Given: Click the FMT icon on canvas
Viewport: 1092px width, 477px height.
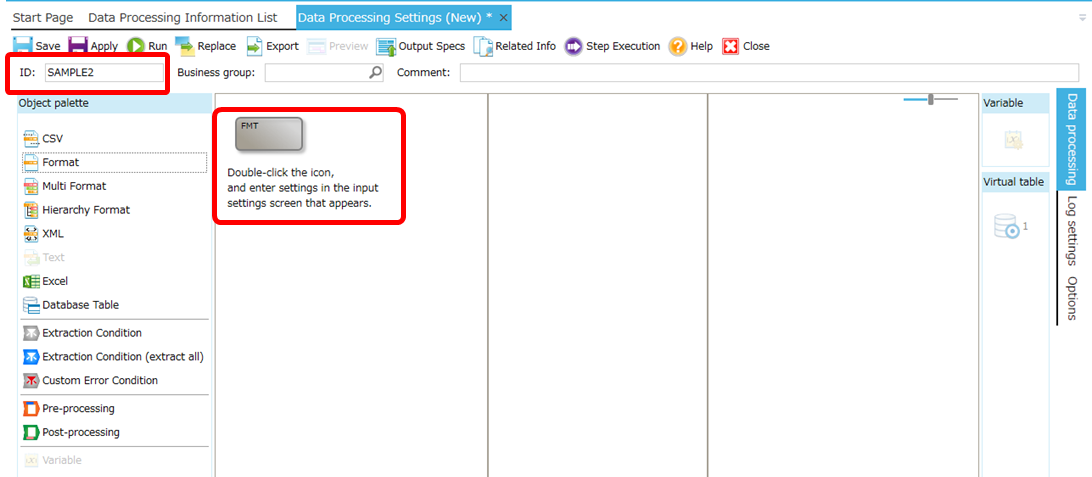Looking at the screenshot, I should tap(268, 135).
